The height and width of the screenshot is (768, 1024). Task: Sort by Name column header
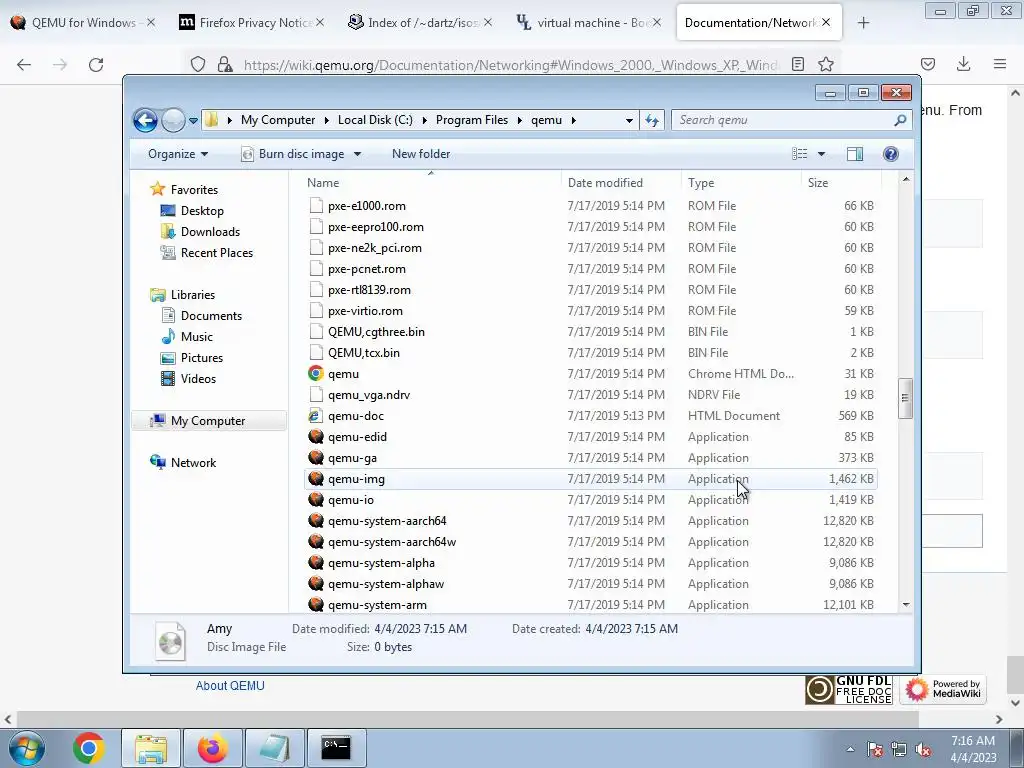click(x=431, y=183)
